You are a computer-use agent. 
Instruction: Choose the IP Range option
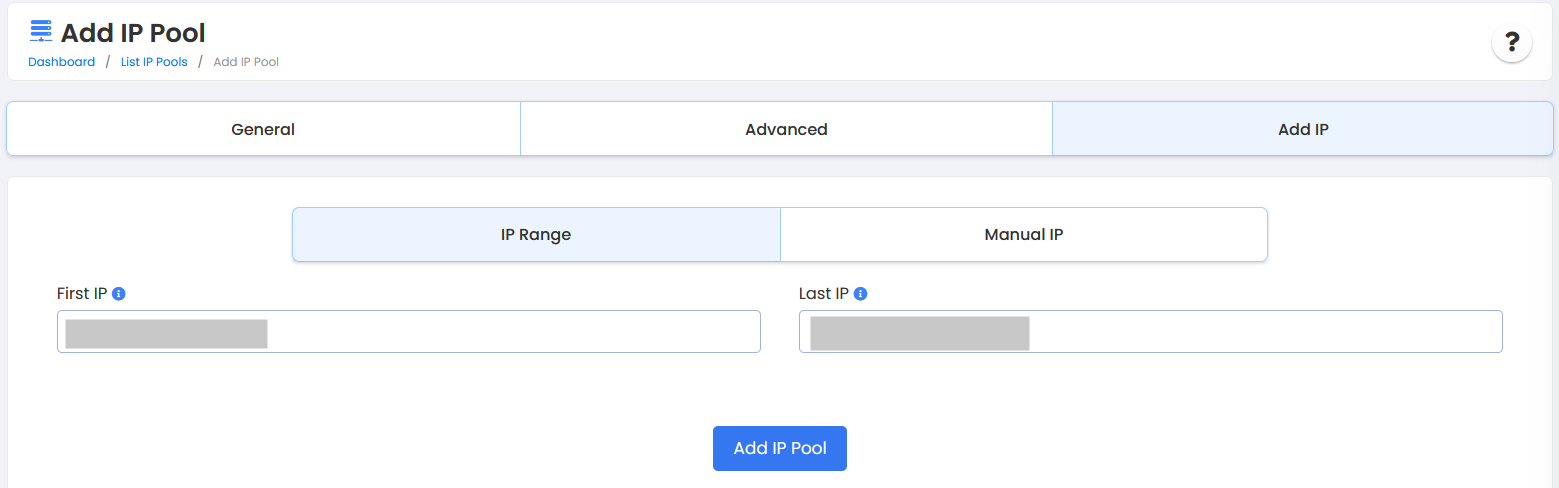536,235
